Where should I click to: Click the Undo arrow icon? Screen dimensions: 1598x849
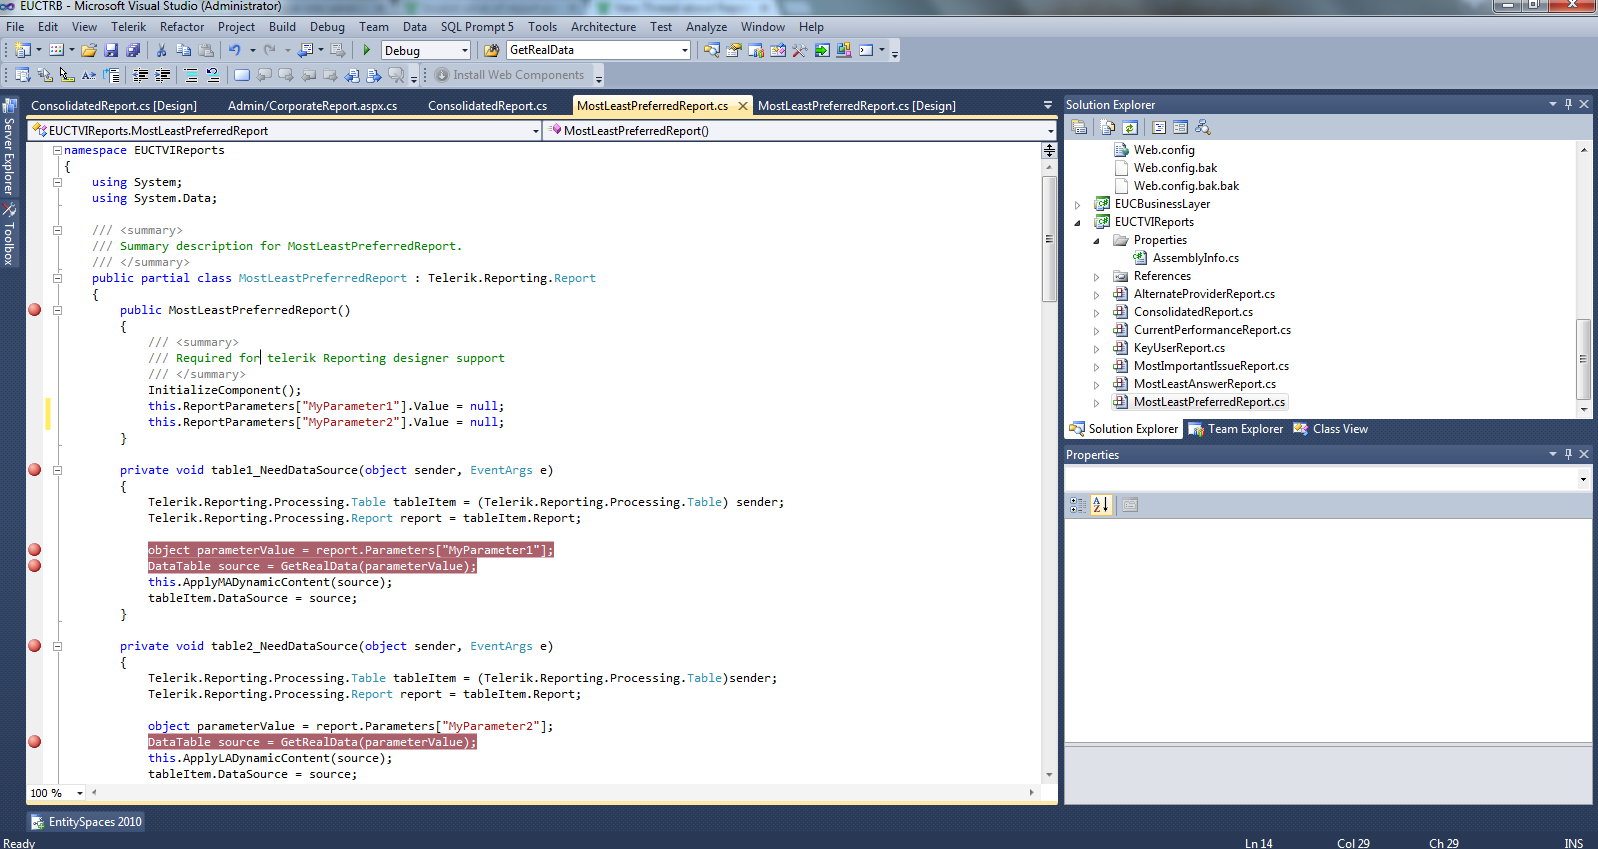[x=234, y=50]
